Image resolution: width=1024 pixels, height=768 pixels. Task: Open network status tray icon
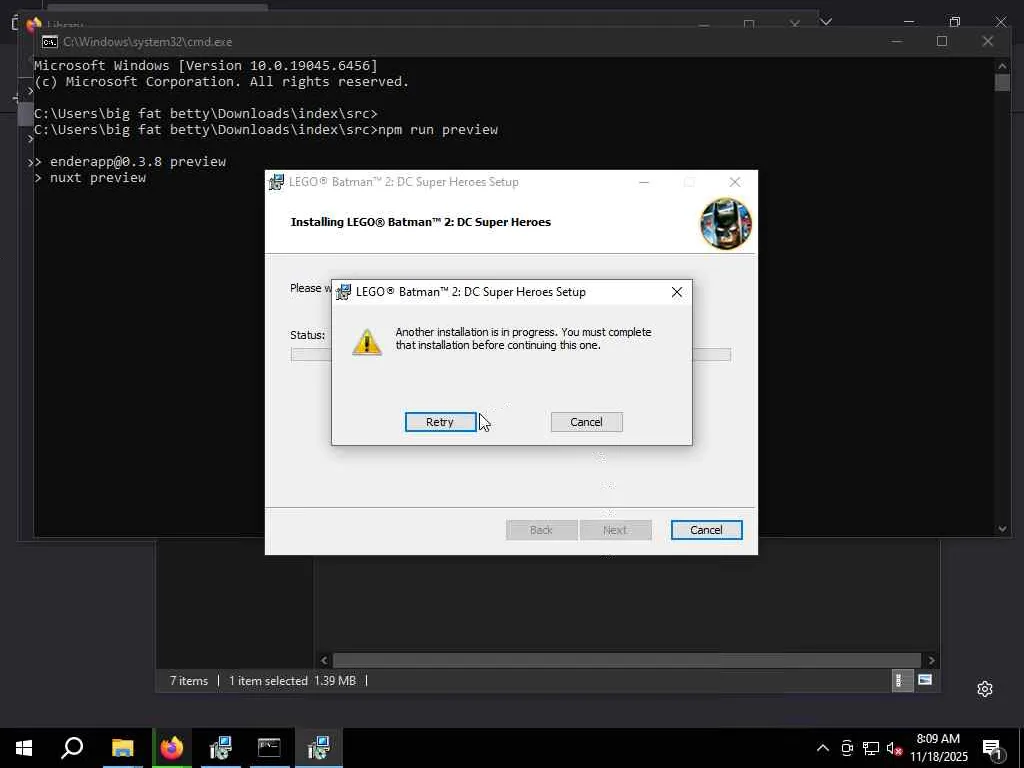click(x=871, y=748)
